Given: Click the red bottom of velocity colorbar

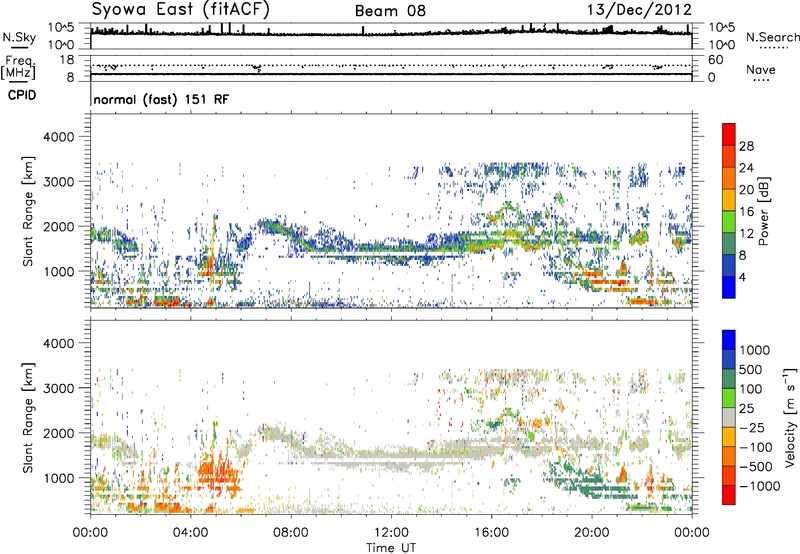Looking at the screenshot, I should point(729,495).
